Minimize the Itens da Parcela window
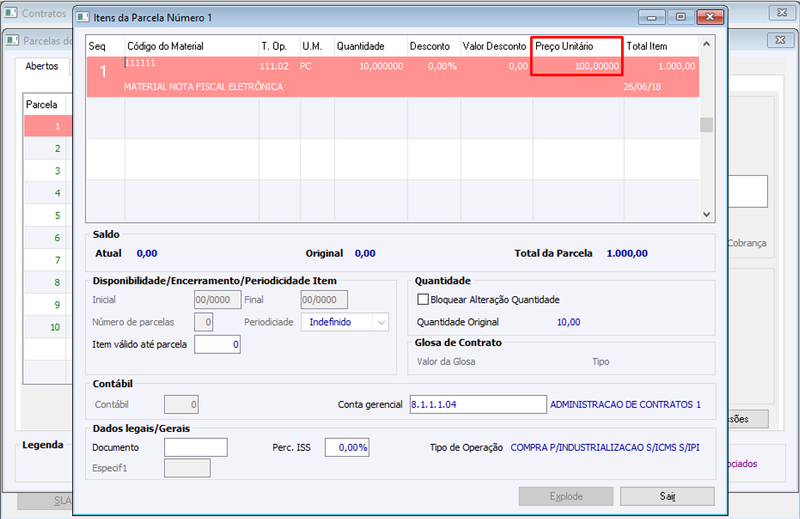The width and height of the screenshot is (800, 519). [652, 17]
